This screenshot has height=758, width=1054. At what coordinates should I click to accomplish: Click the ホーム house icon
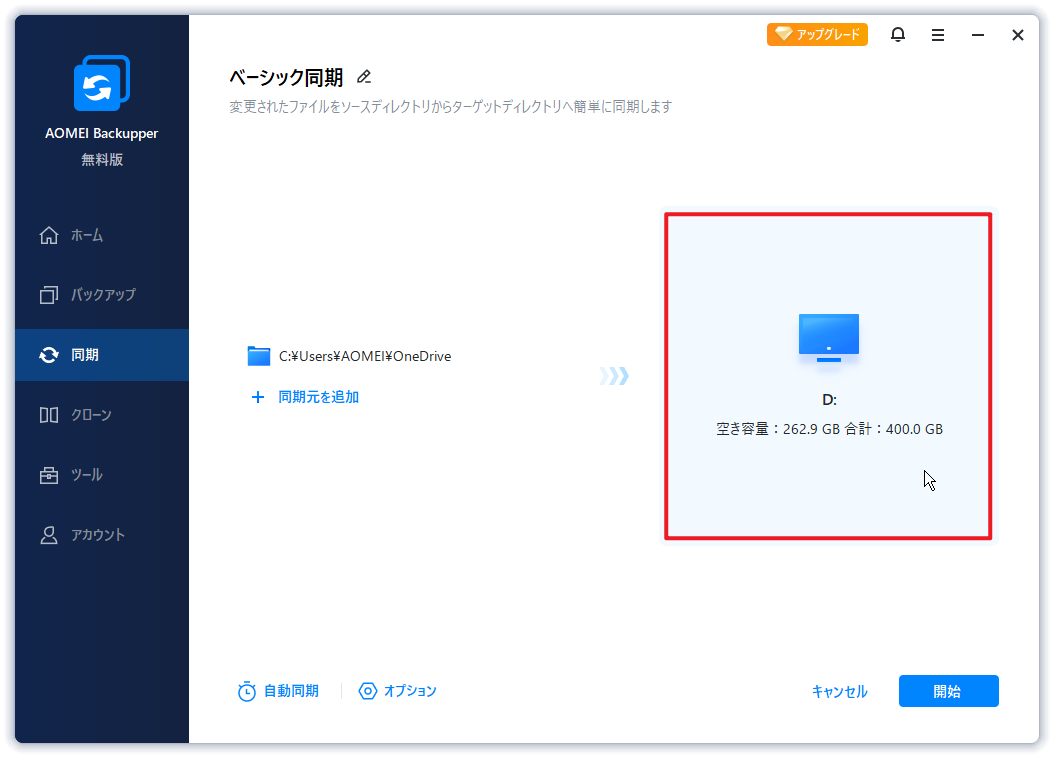pyautogui.click(x=48, y=235)
